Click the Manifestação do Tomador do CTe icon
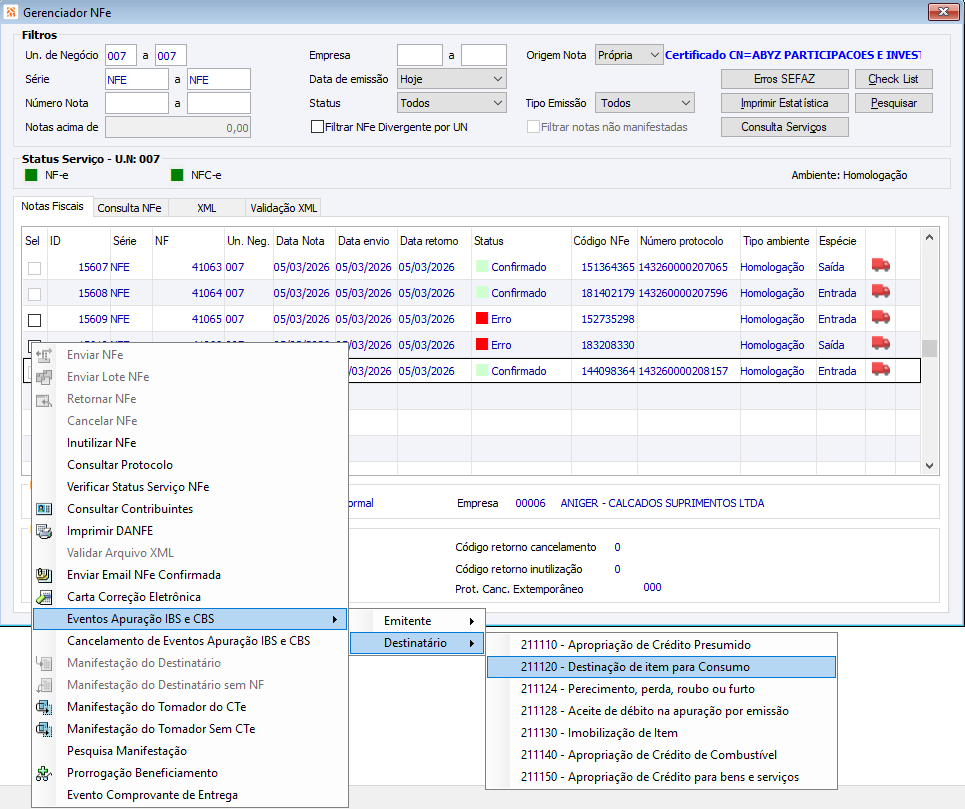 (x=44, y=707)
